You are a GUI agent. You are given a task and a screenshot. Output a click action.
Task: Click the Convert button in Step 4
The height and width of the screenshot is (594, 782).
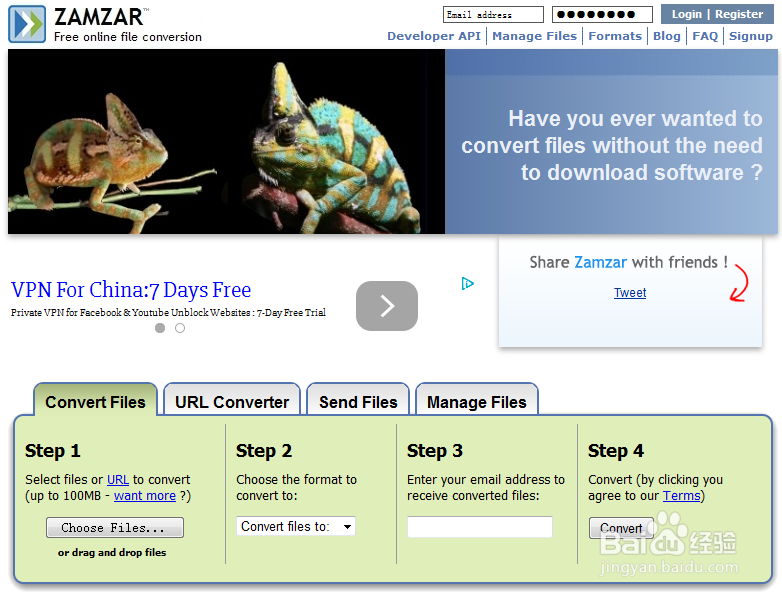(621, 528)
